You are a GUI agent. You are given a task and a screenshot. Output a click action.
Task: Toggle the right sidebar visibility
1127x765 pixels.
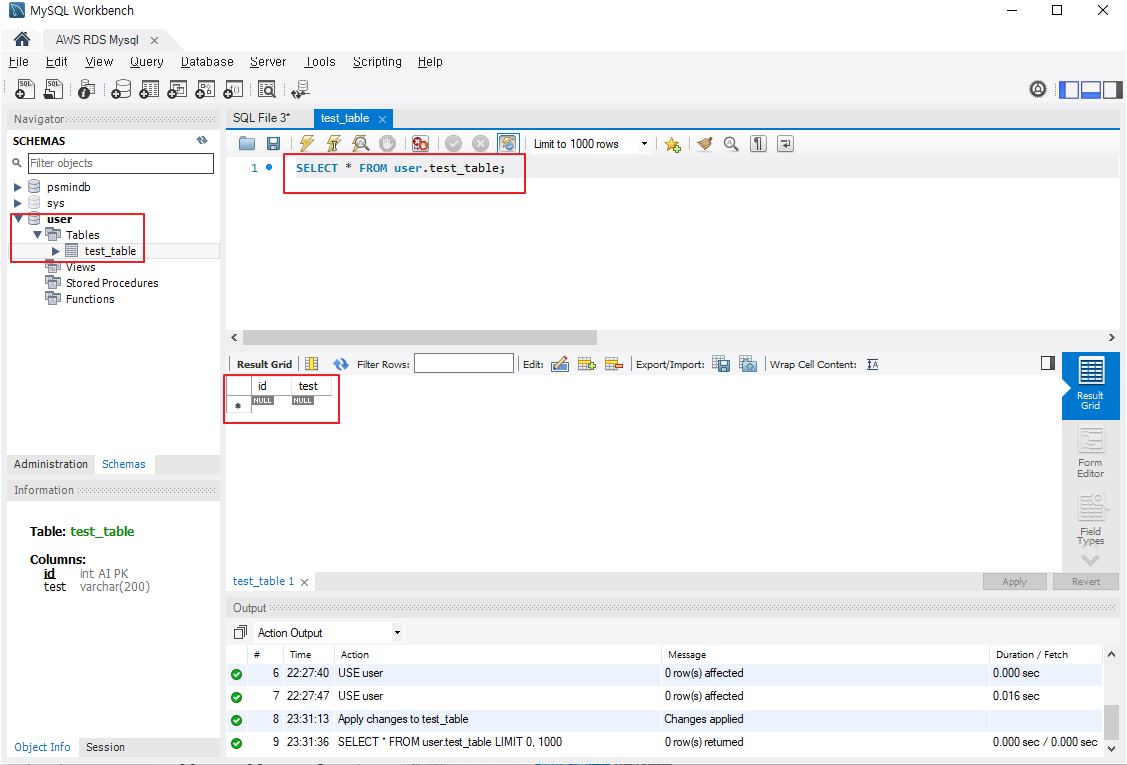[x=1112, y=90]
